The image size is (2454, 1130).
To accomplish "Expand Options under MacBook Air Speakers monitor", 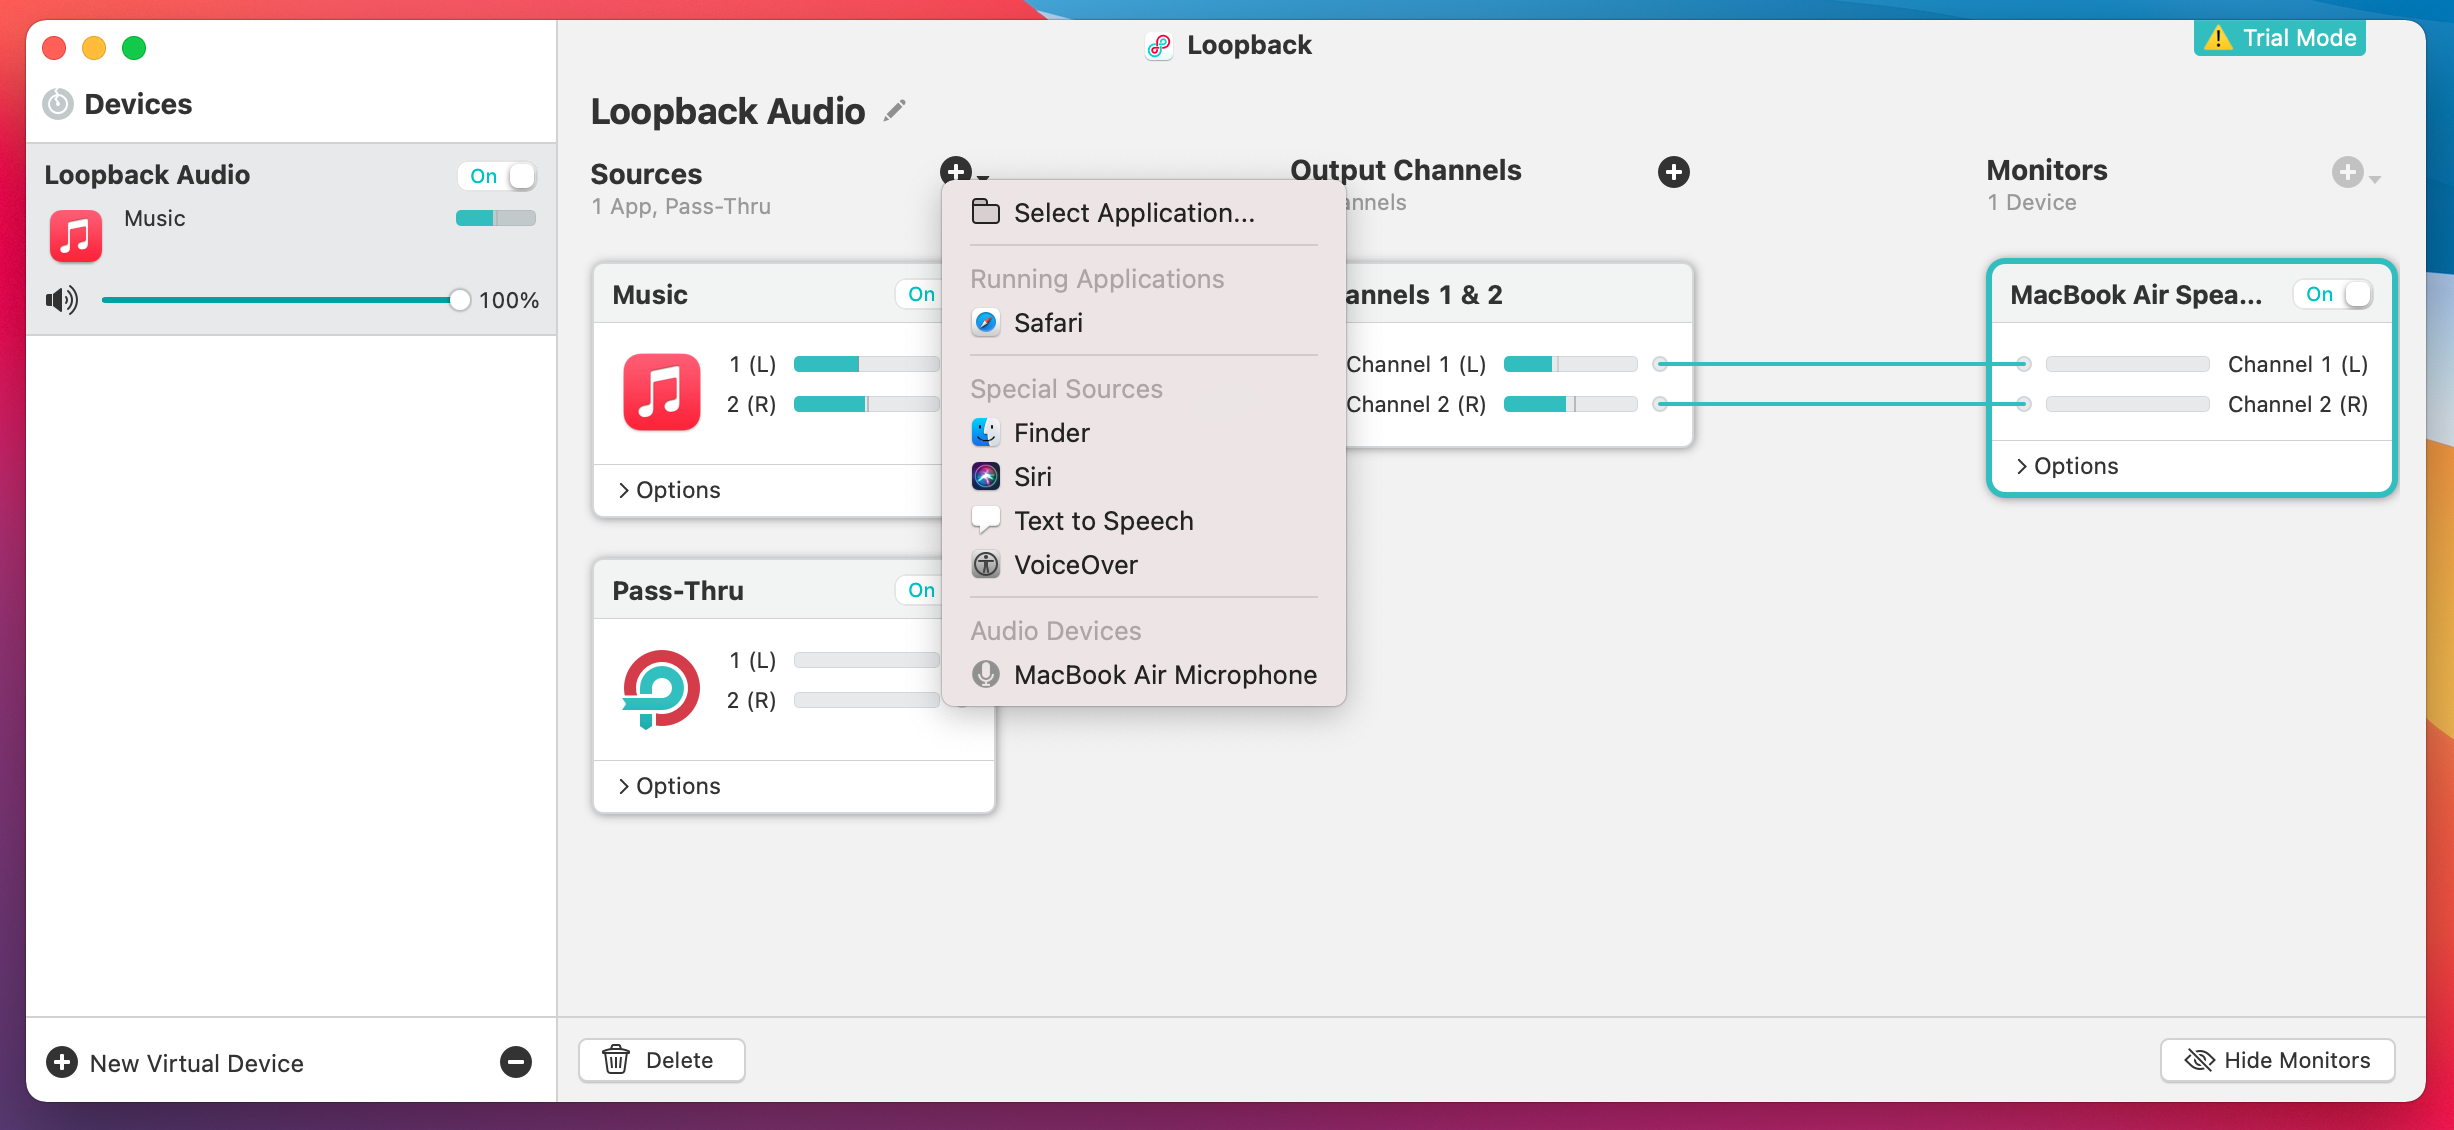I will 2067,466.
